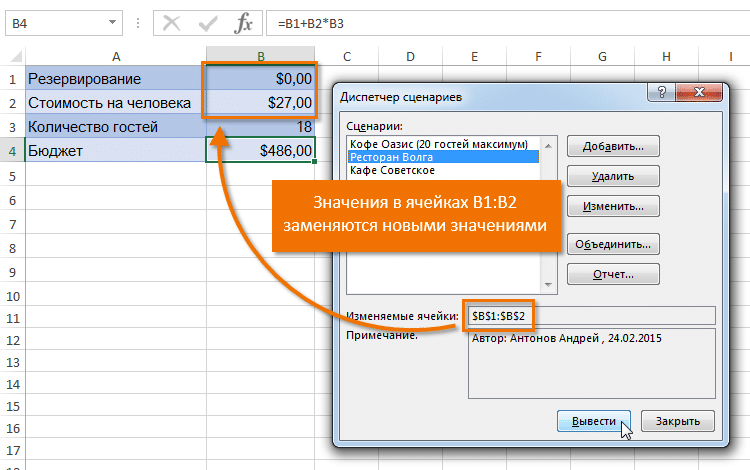Click cell B4 with $486,00
The width and height of the screenshot is (750, 470).
click(x=261, y=151)
